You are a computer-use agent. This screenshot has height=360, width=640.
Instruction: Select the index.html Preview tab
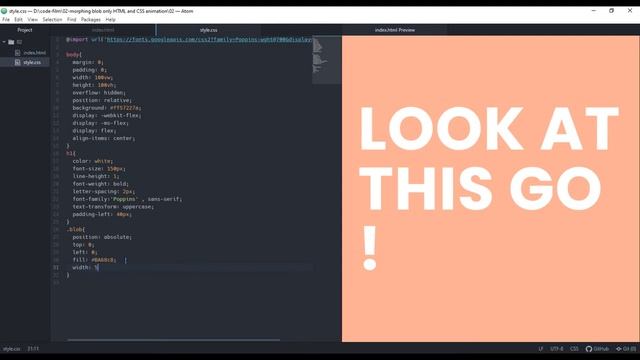tap(395, 30)
